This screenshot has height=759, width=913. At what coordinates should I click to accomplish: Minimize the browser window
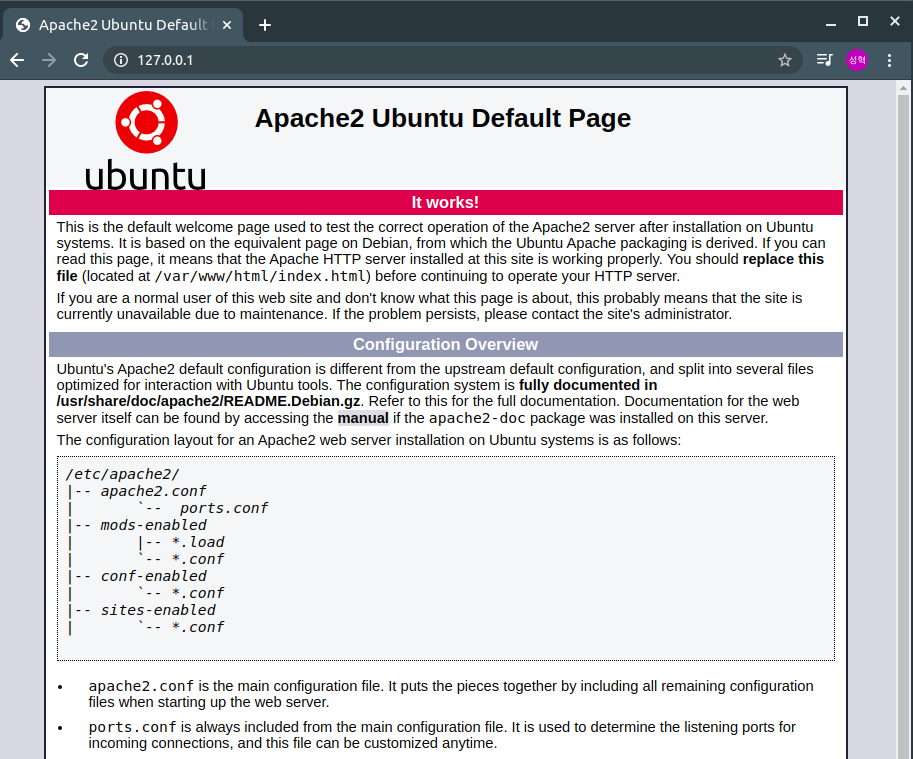(x=831, y=23)
